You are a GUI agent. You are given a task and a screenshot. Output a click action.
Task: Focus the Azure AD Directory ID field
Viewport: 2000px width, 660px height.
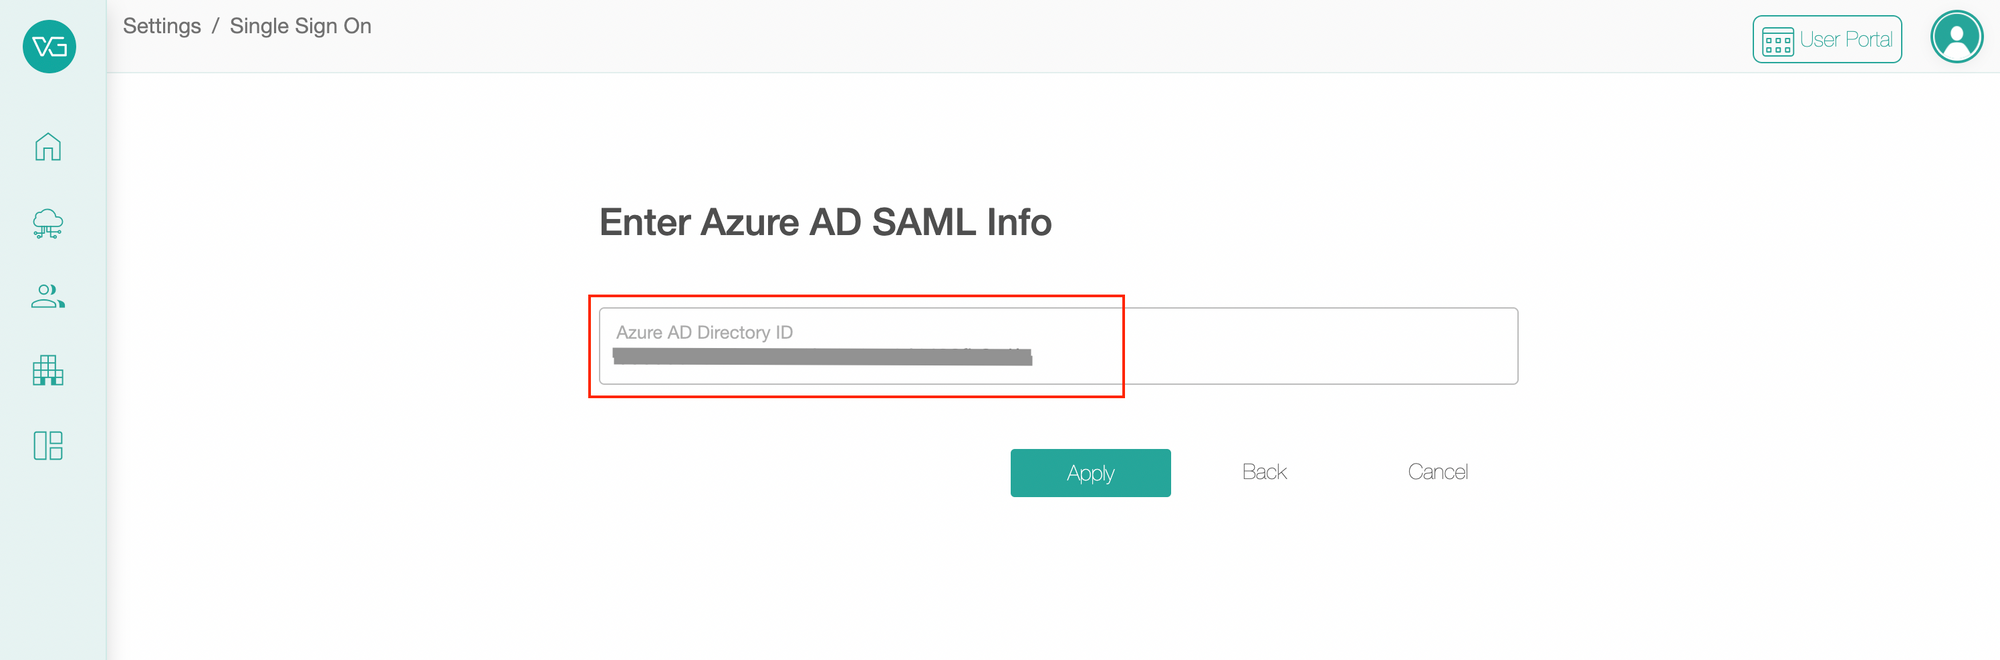point(1058,346)
